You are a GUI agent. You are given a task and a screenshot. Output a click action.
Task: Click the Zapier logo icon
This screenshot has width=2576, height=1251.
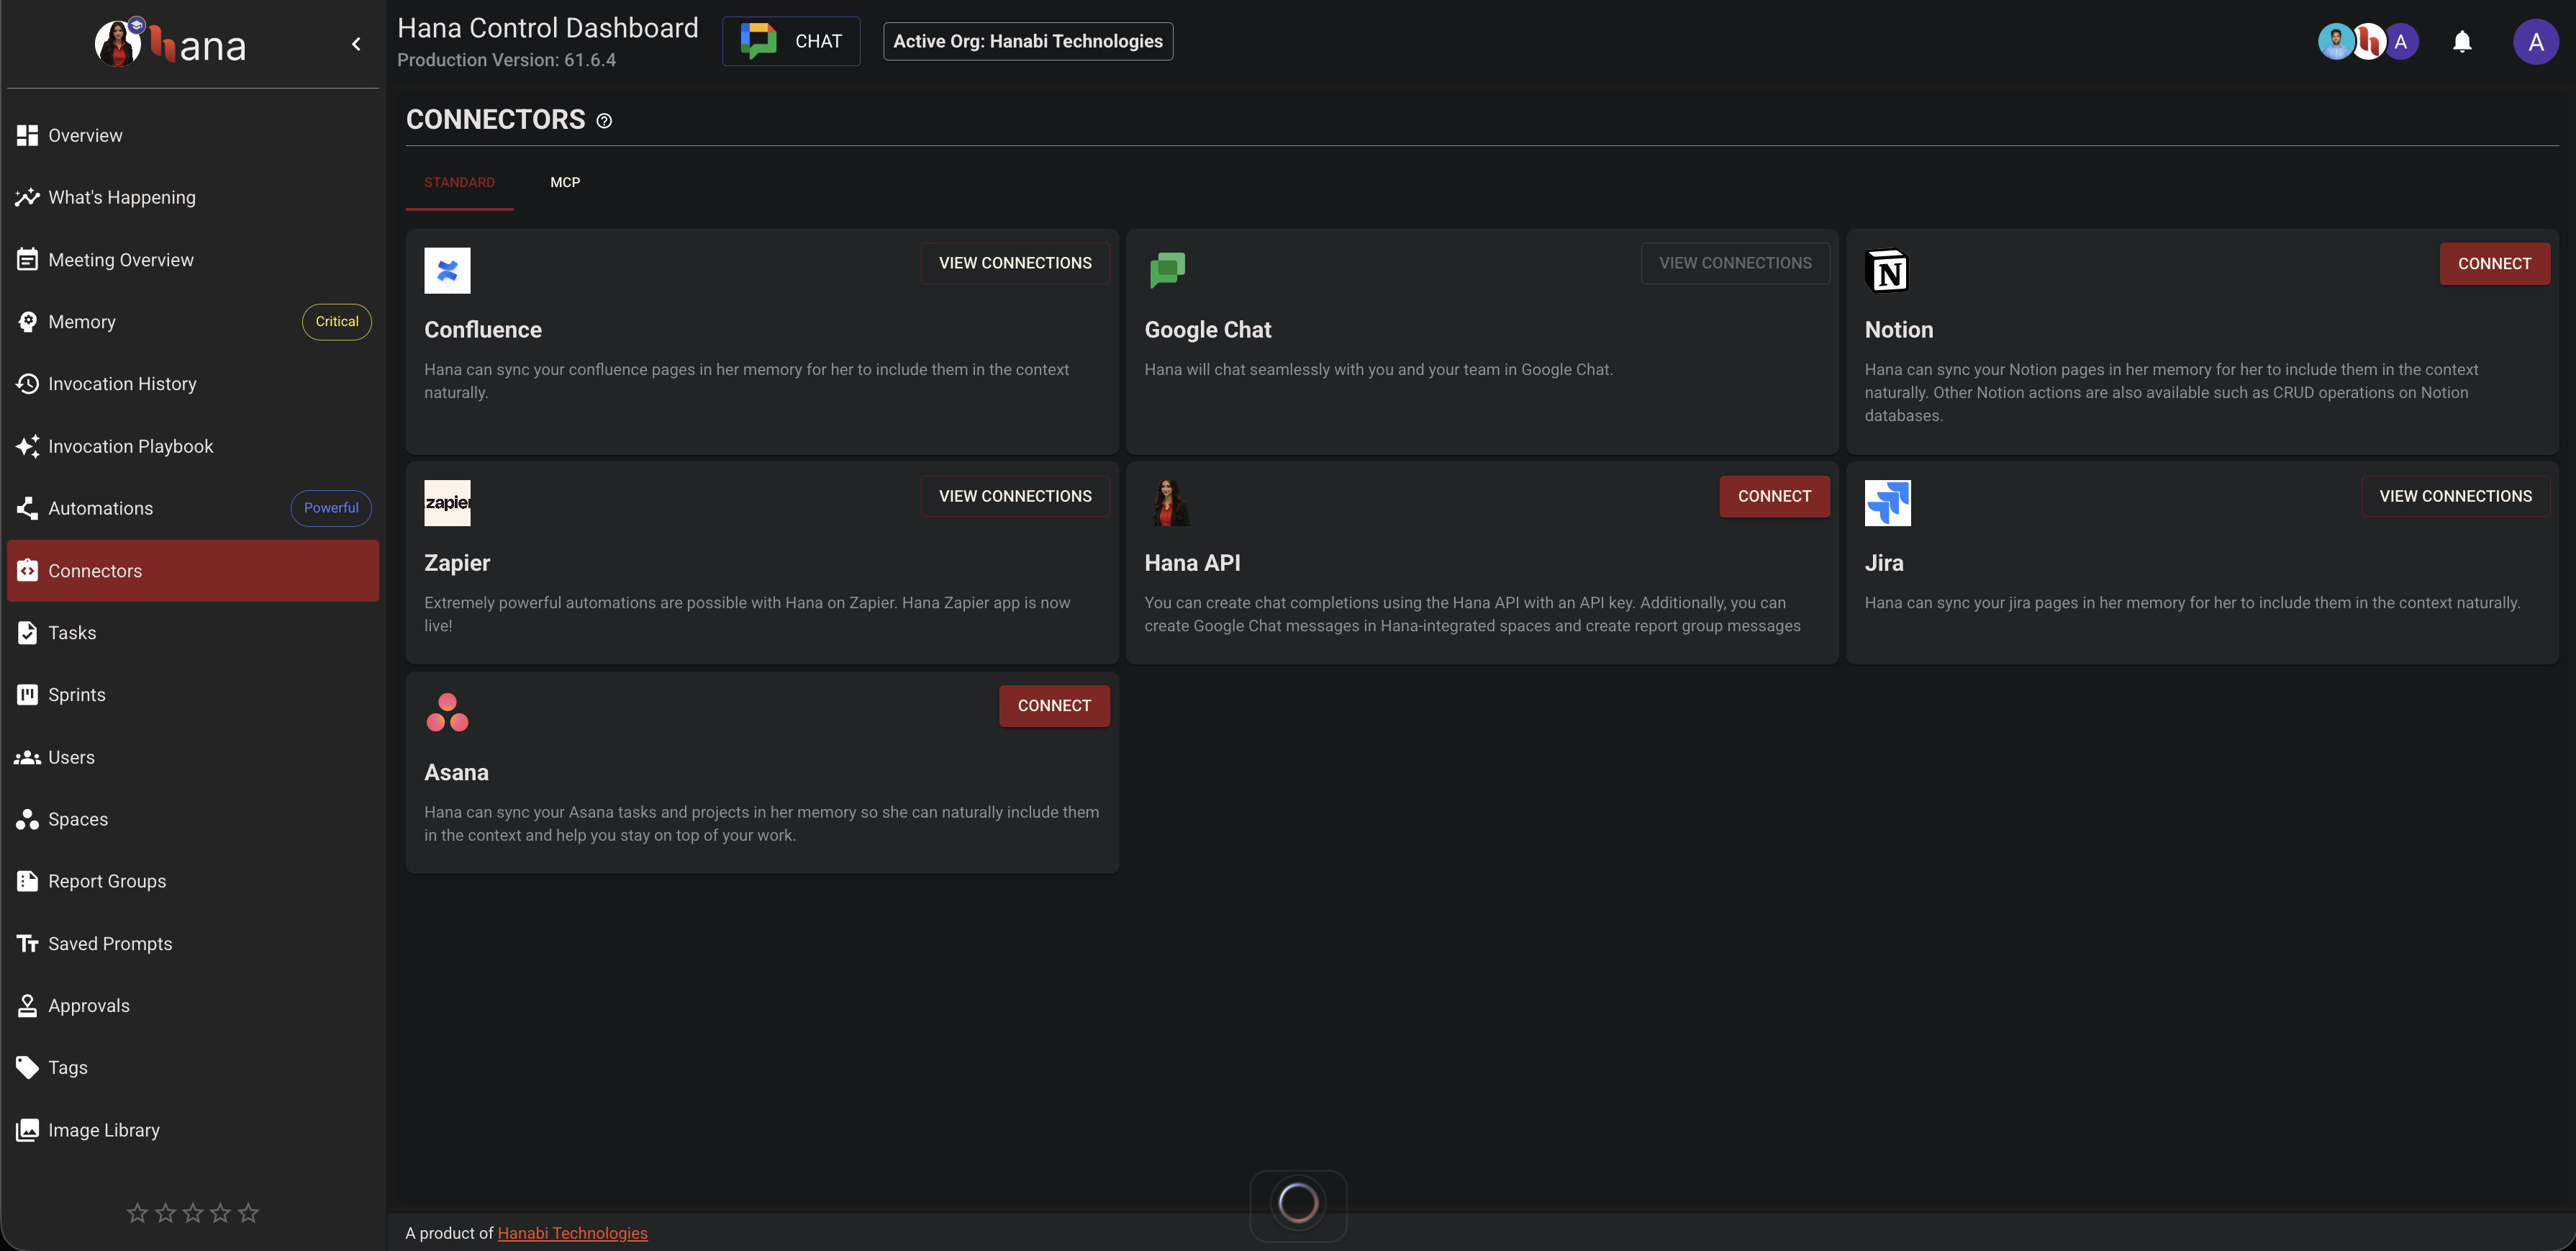[x=447, y=503]
